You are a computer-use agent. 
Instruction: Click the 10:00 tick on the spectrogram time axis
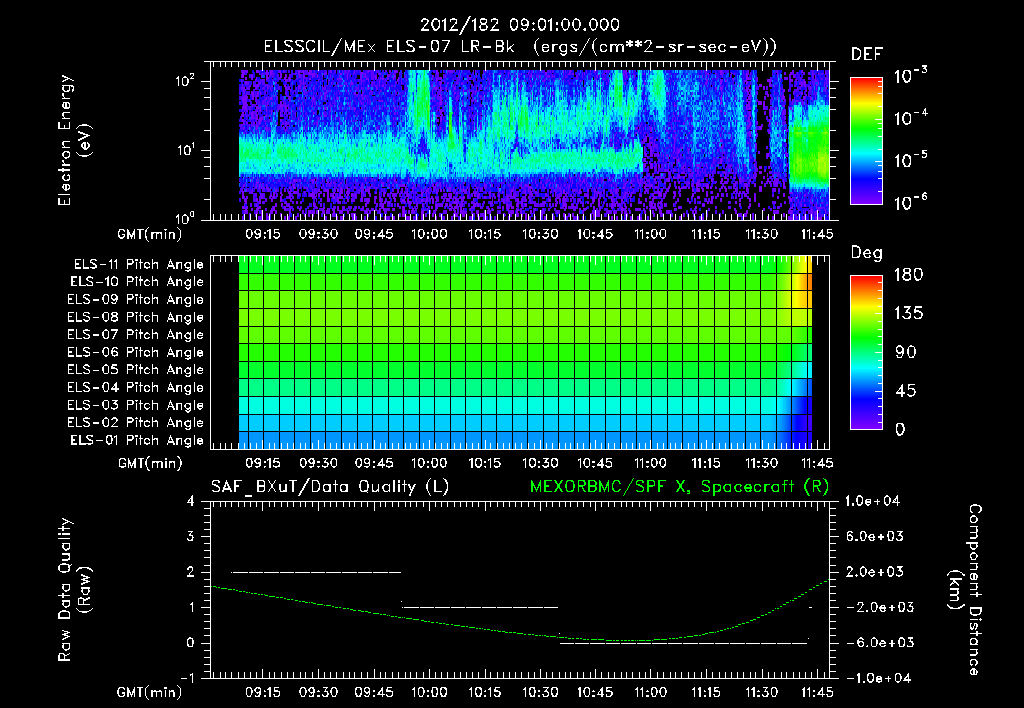pos(429,234)
